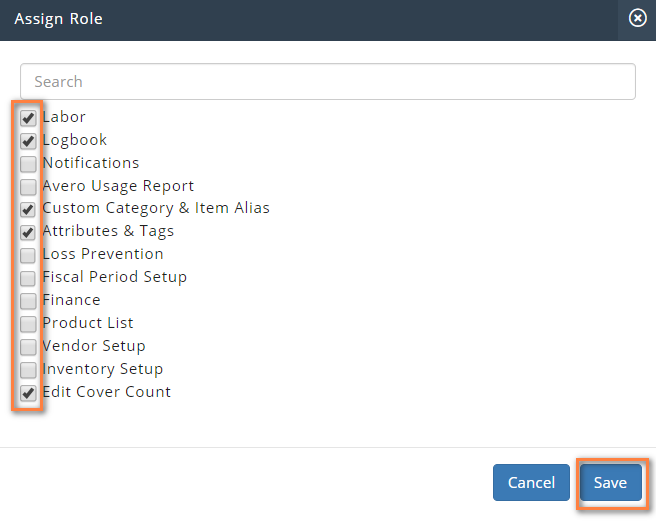Enable the Notifications checkbox

tap(28, 164)
